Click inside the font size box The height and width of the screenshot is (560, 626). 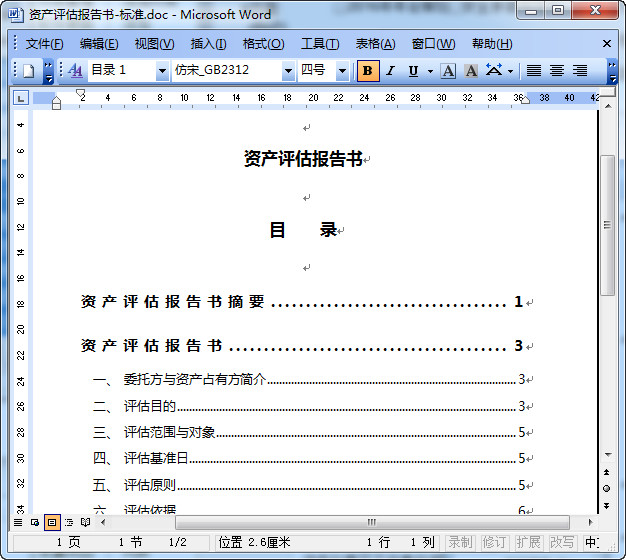click(x=317, y=71)
